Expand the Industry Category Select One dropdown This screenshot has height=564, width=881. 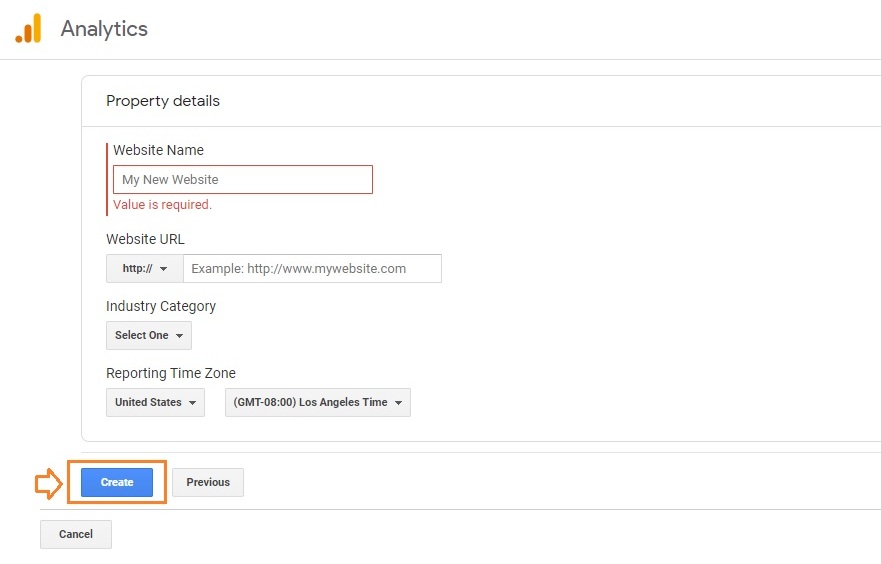pyautogui.click(x=148, y=336)
